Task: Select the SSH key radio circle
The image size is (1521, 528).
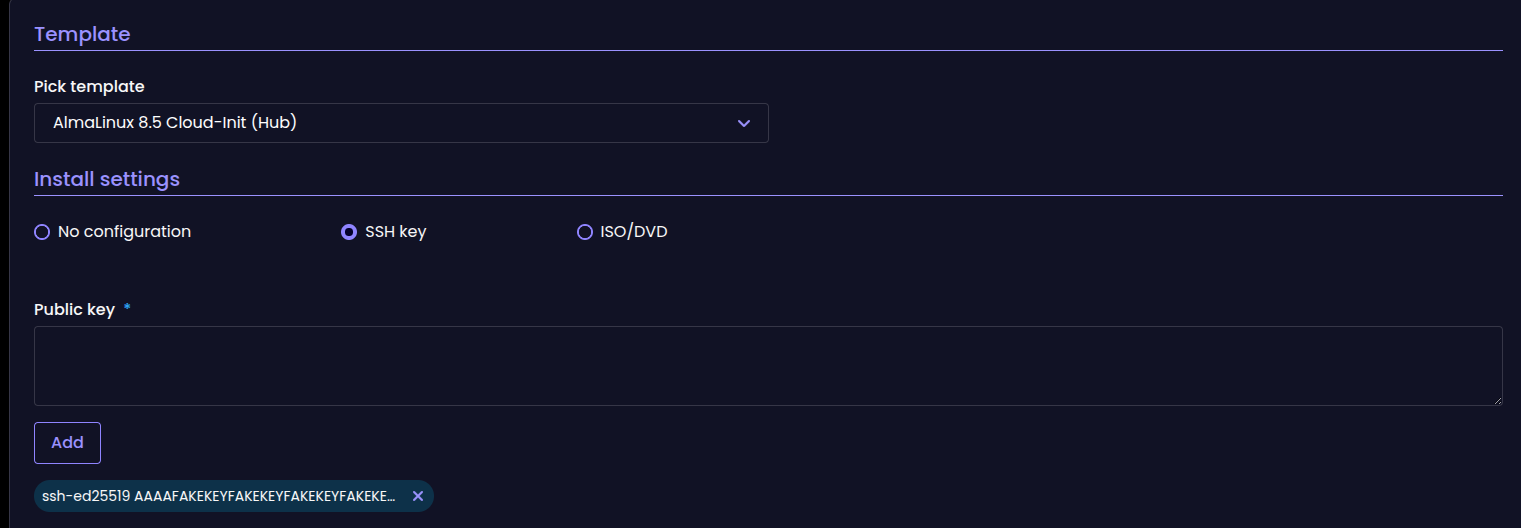Action: [349, 232]
